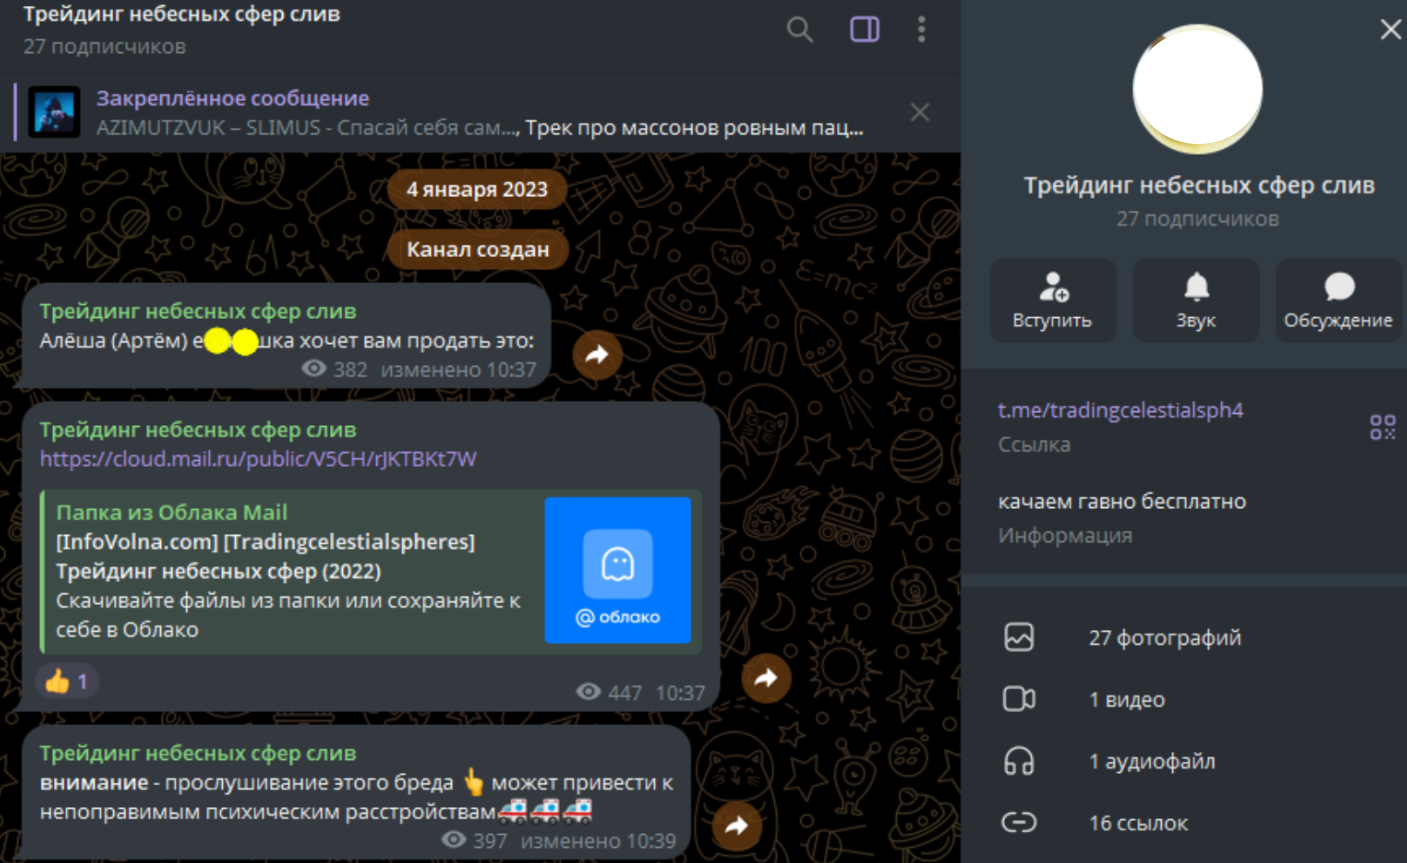Dismiss the pinned message bar
Viewport: 1407px width, 863px height.
pyautogui.click(x=919, y=112)
